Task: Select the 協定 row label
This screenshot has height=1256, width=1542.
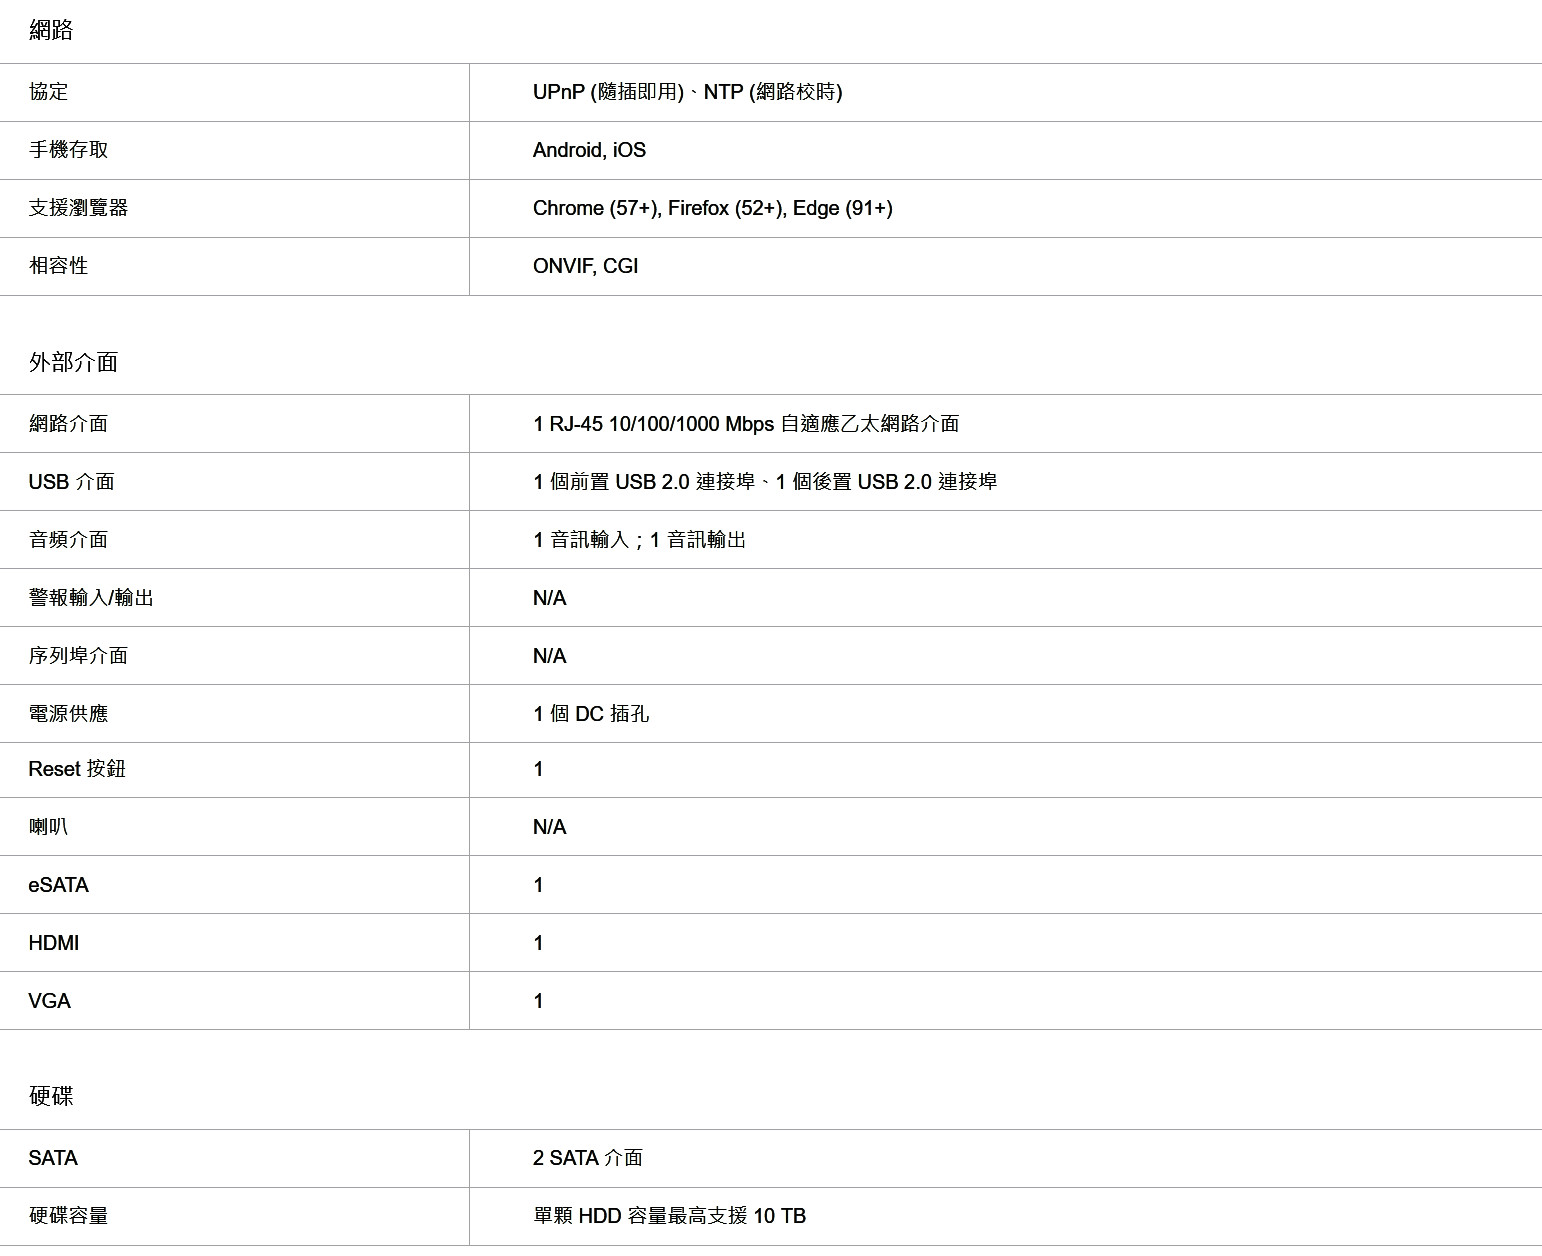Action: [x=49, y=92]
